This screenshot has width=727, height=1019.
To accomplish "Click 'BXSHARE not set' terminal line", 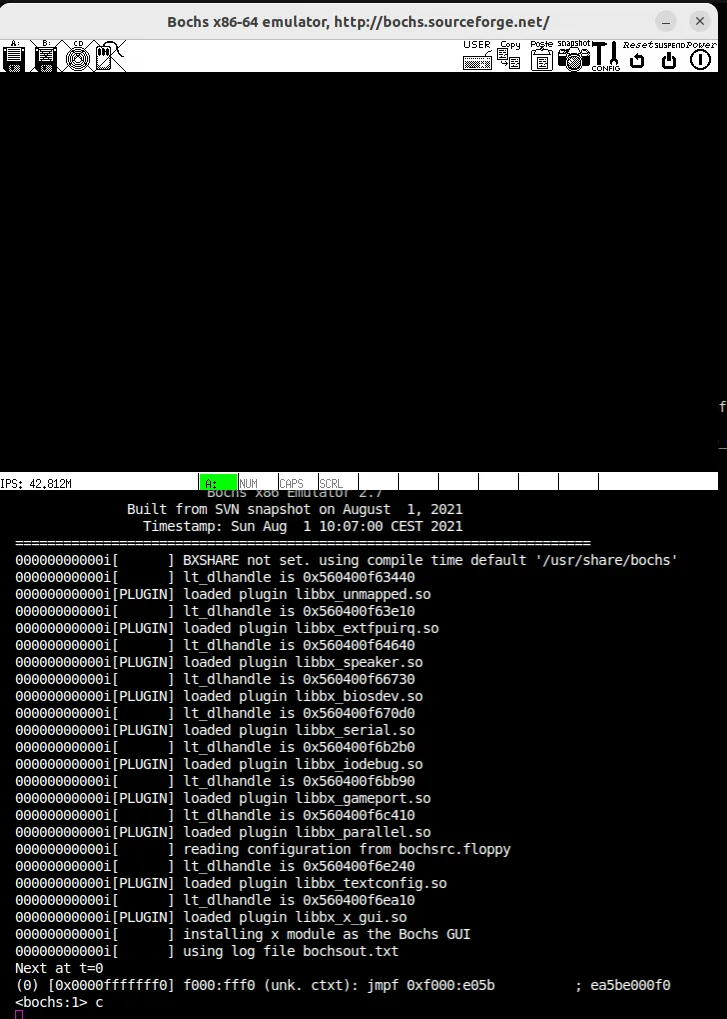I will coord(346,560).
